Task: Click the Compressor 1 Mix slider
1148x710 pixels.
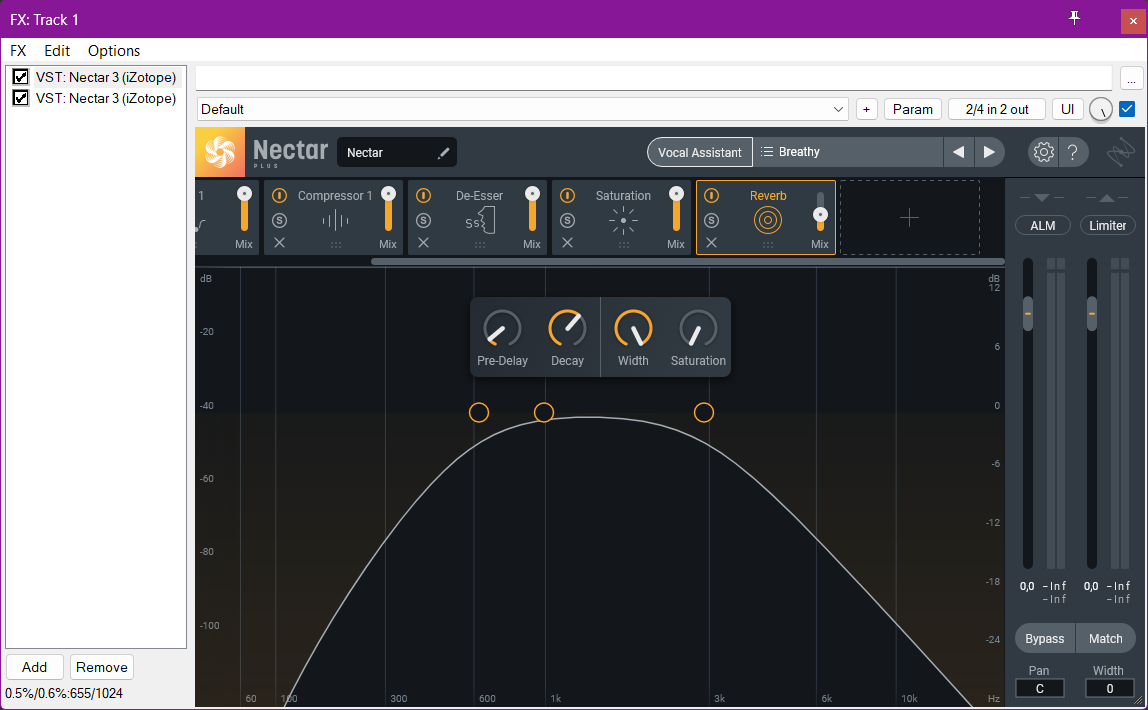Action: [x=388, y=210]
